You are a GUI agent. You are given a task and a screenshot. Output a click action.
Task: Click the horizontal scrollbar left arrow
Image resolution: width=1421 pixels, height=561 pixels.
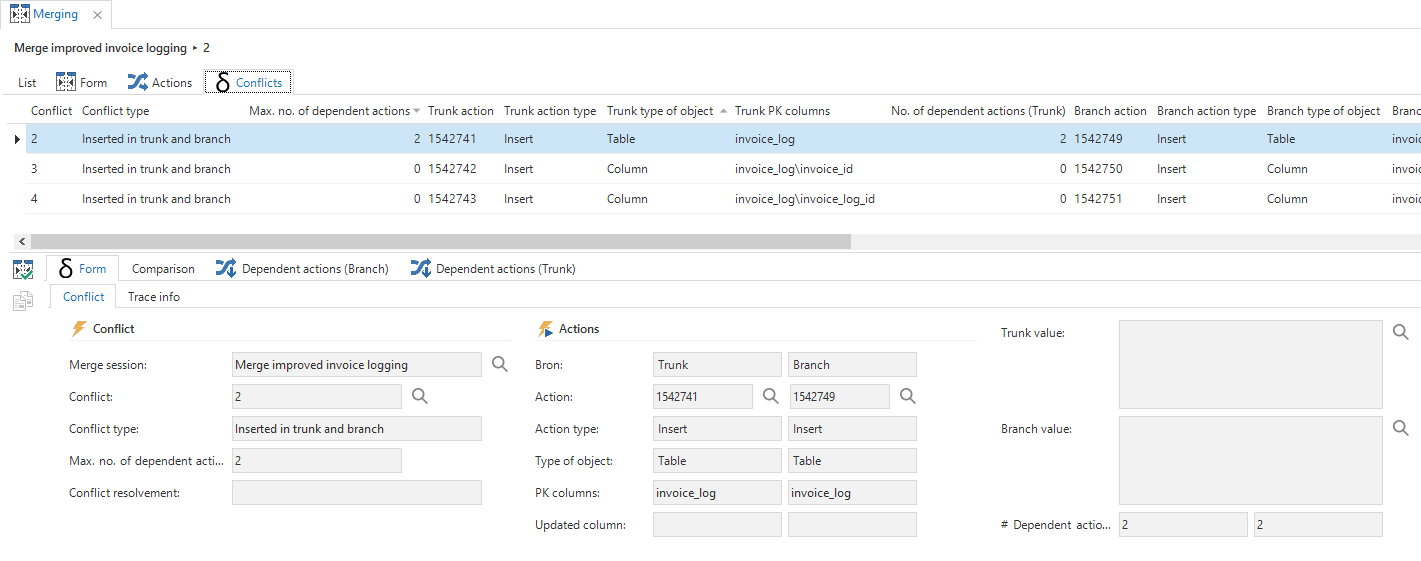click(23, 242)
